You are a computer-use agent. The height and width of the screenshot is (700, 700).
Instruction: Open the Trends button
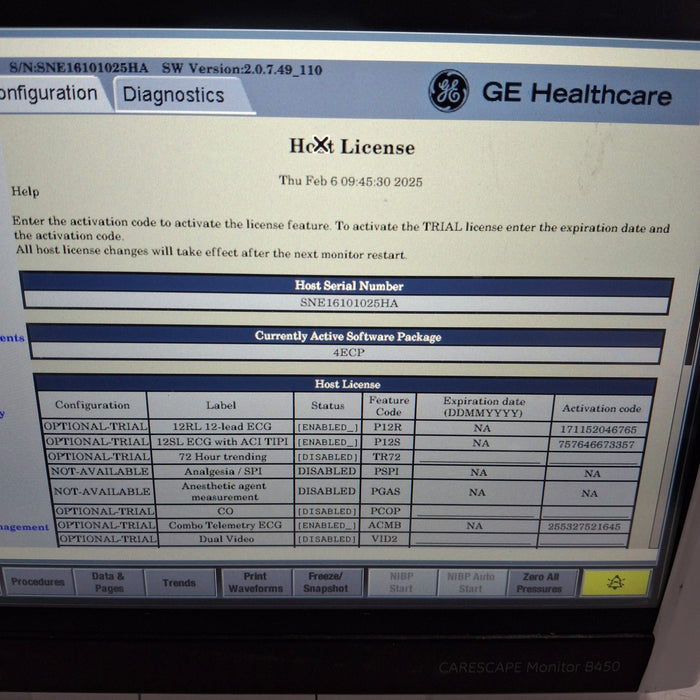click(x=179, y=583)
